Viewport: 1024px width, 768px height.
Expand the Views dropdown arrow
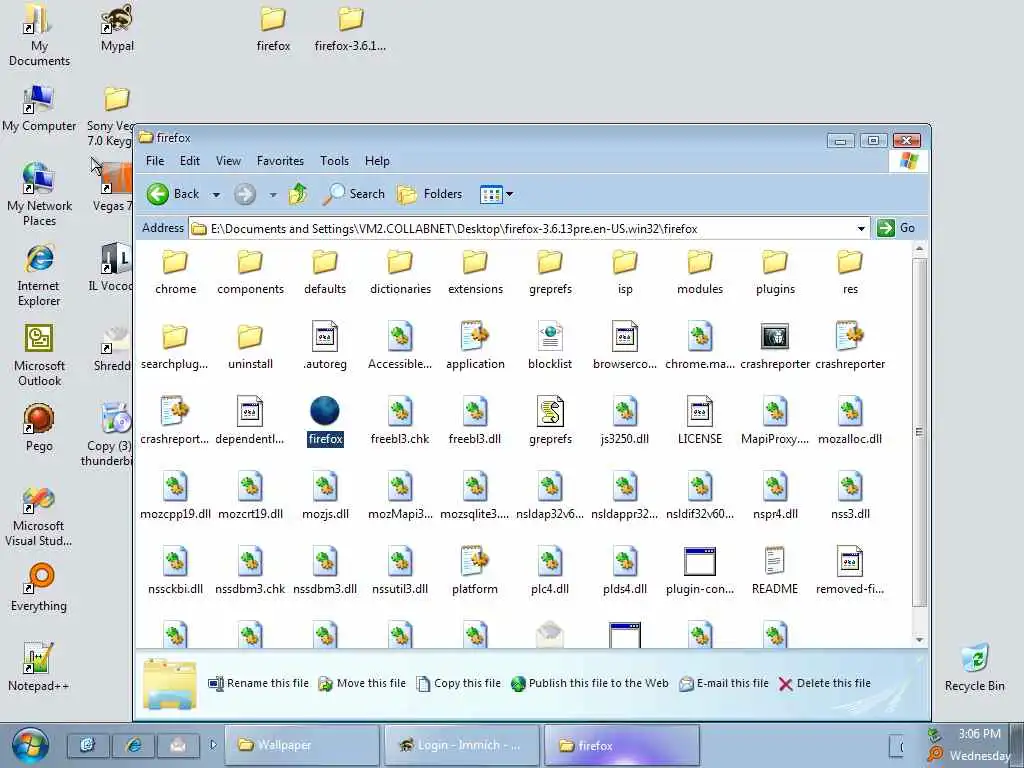tap(509, 194)
